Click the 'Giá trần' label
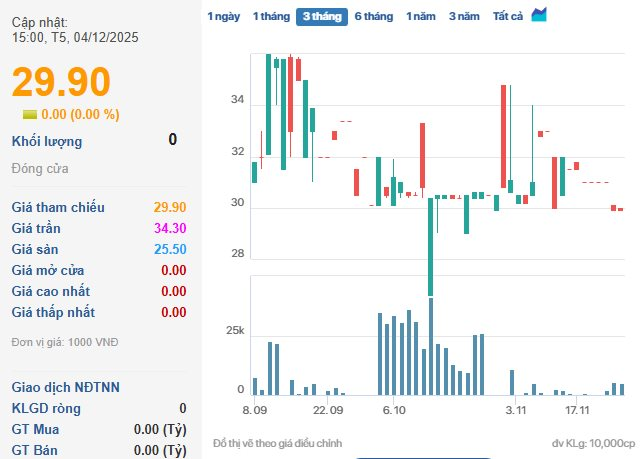Screen dimensions: 644x459 (x=36, y=228)
